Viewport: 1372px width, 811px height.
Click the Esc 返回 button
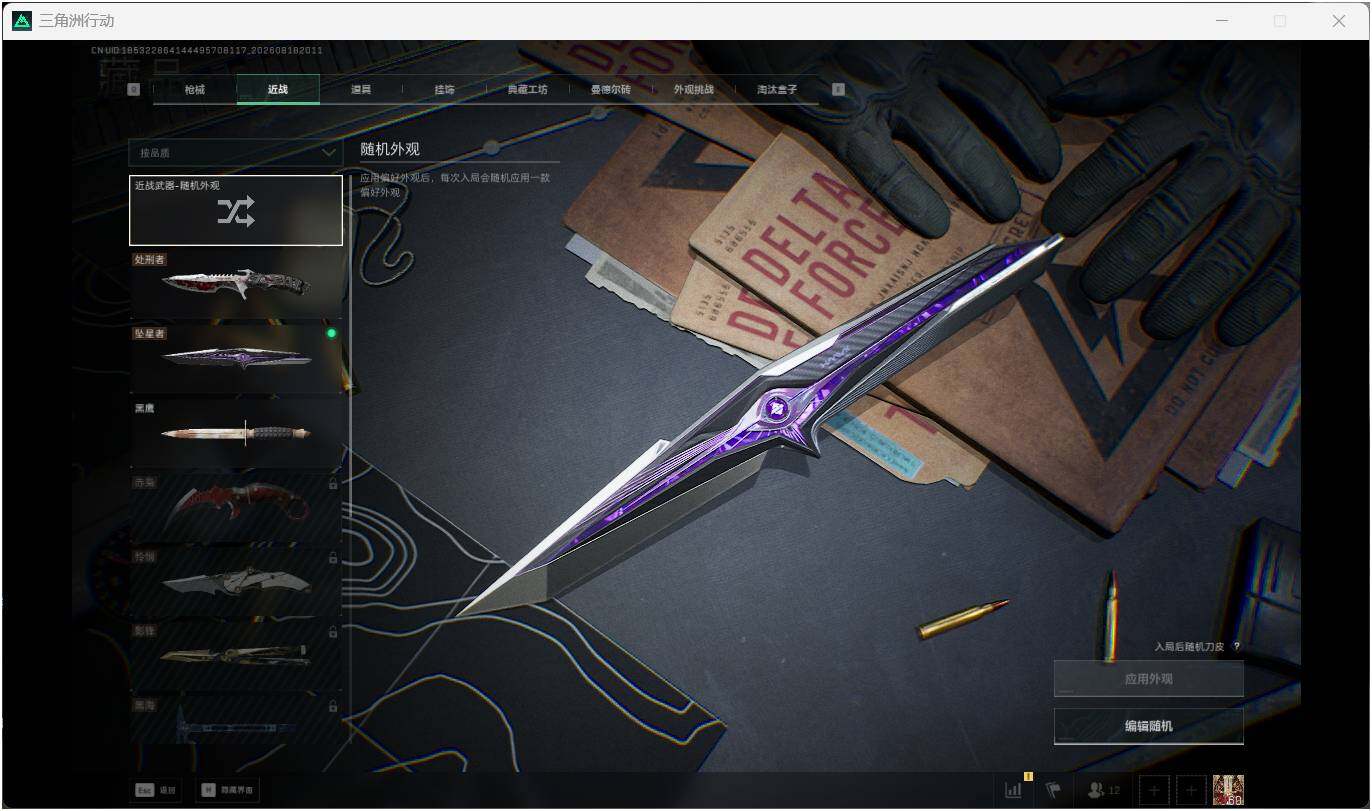point(156,790)
